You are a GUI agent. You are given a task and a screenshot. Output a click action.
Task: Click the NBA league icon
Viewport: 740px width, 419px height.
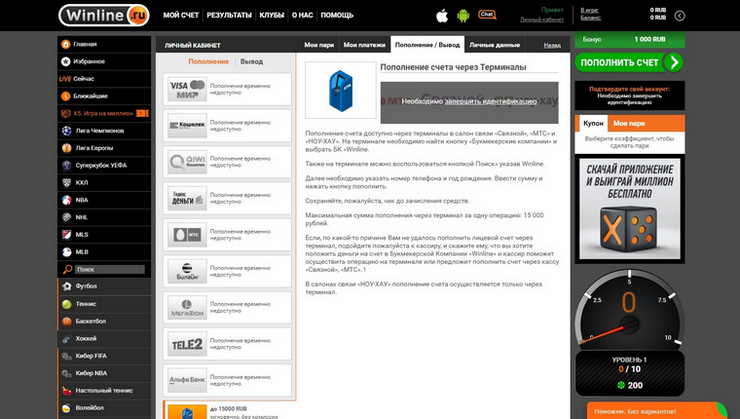coord(67,200)
